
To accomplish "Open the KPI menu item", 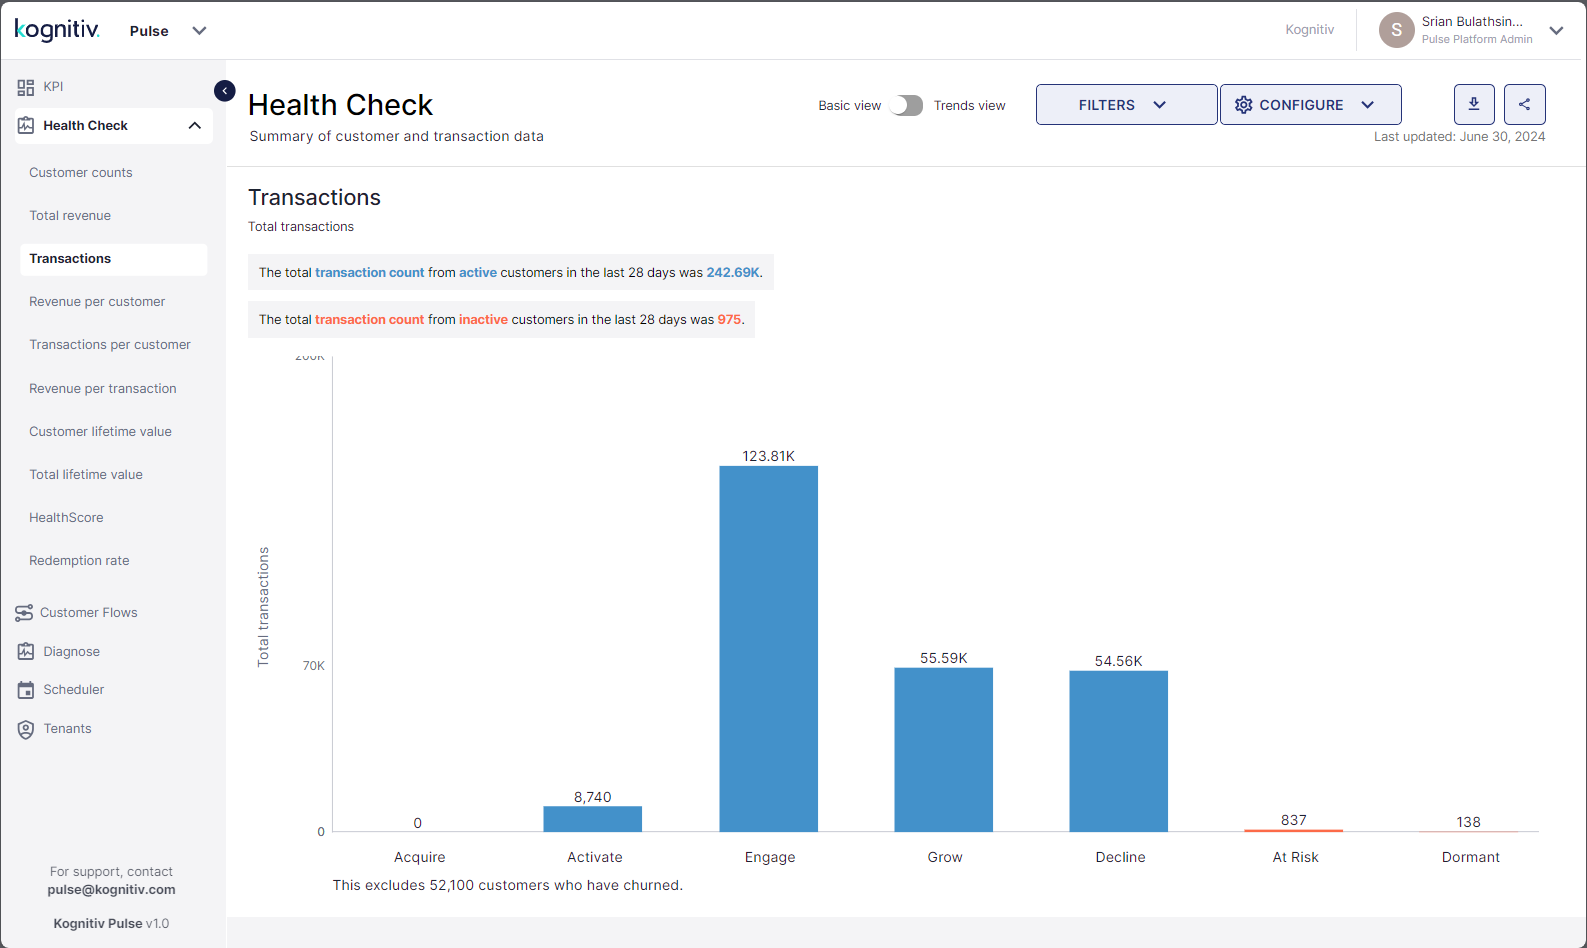I will point(53,87).
